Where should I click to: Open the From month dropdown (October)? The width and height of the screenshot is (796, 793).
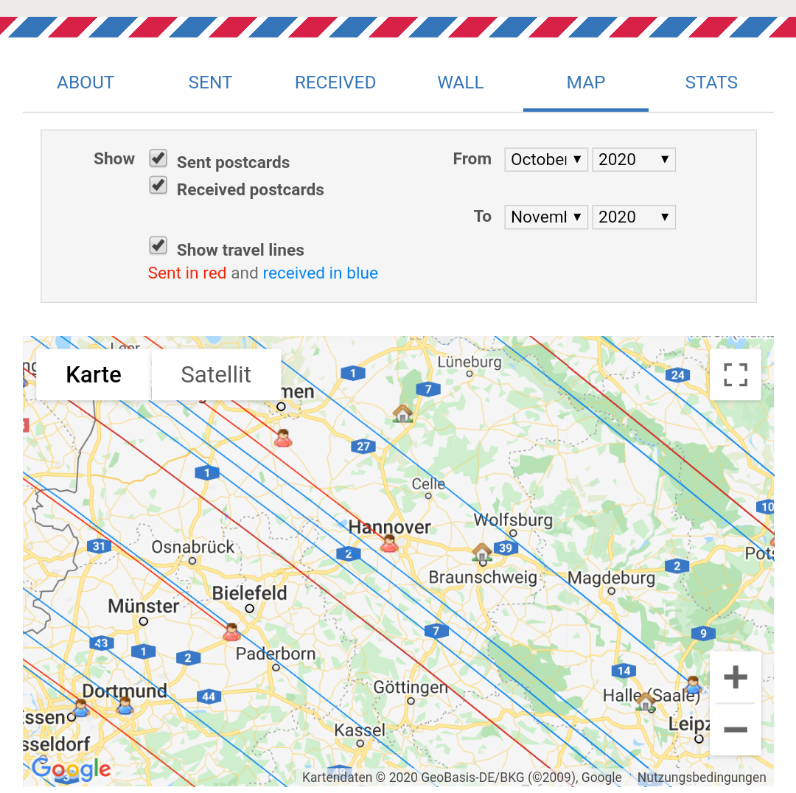click(x=546, y=159)
